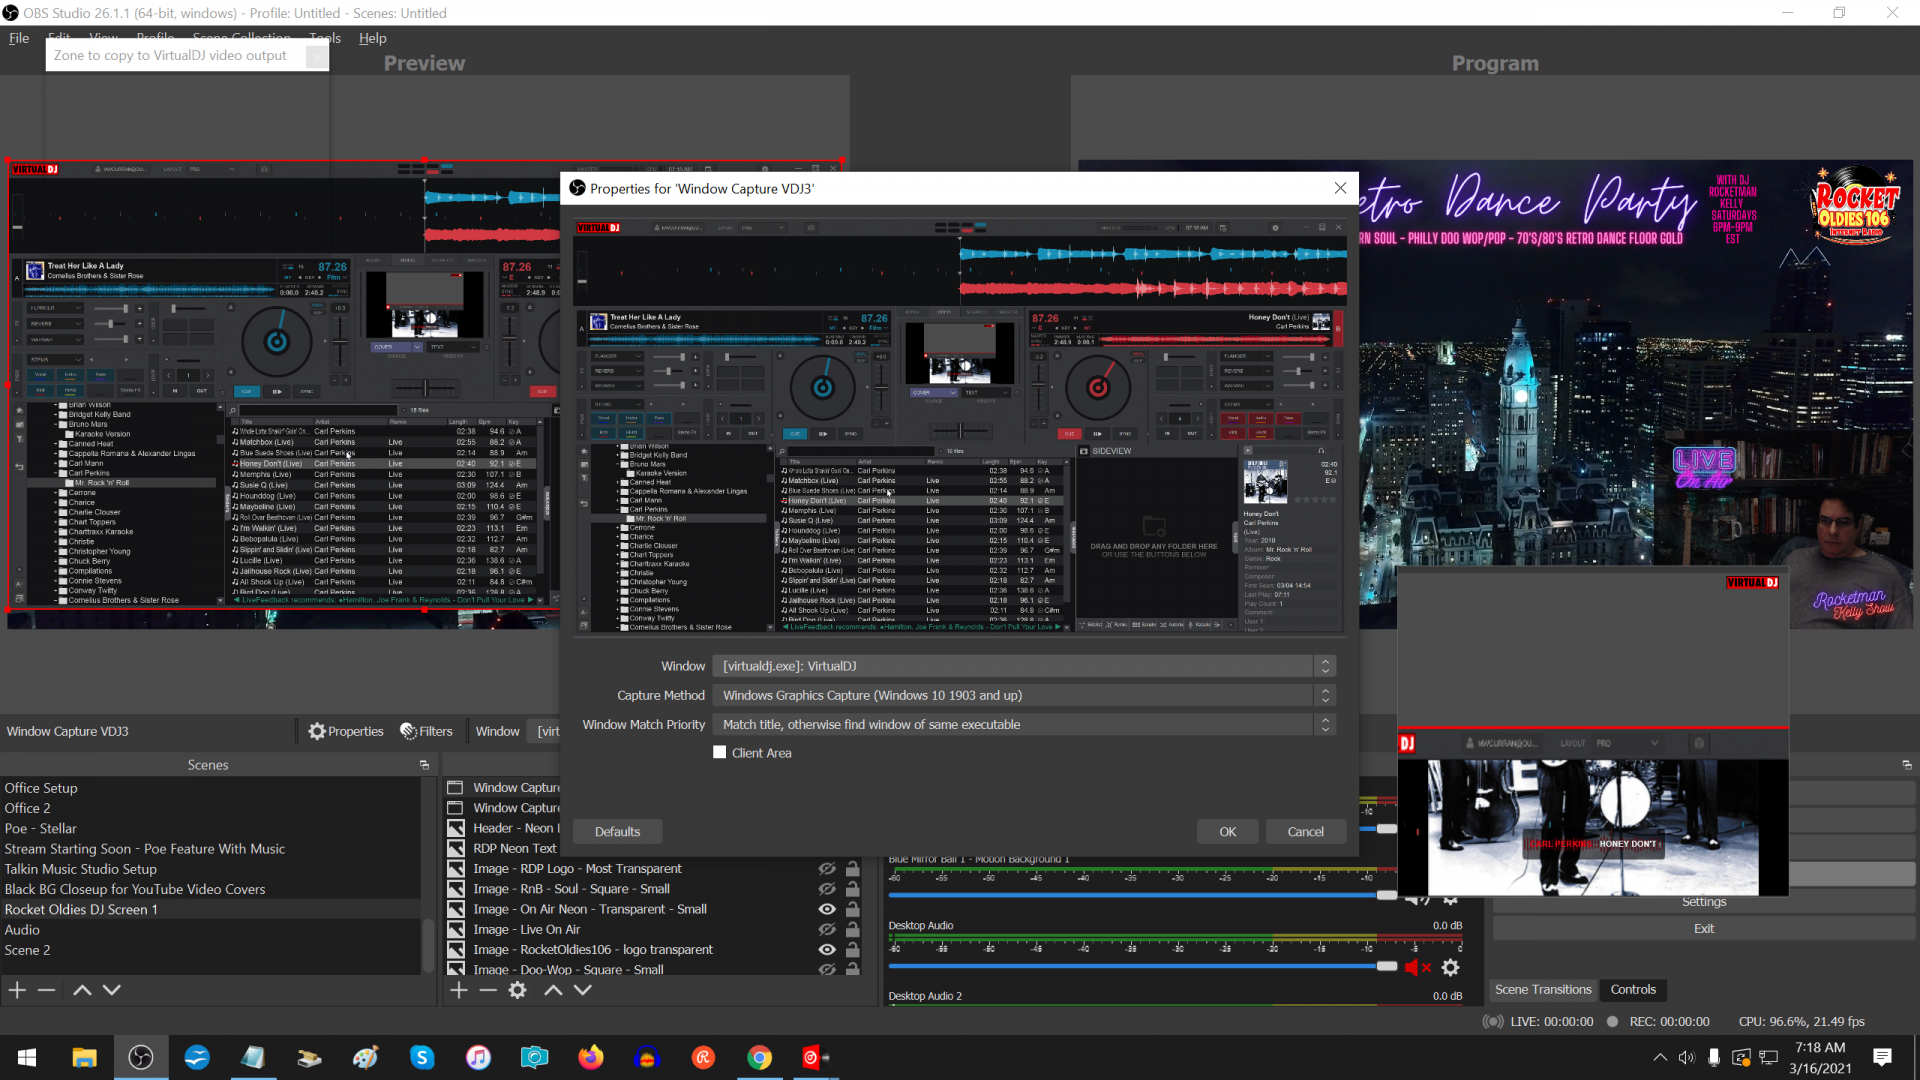Select the Poe - Stellar scene
1920x1080 pixels.
[41, 828]
